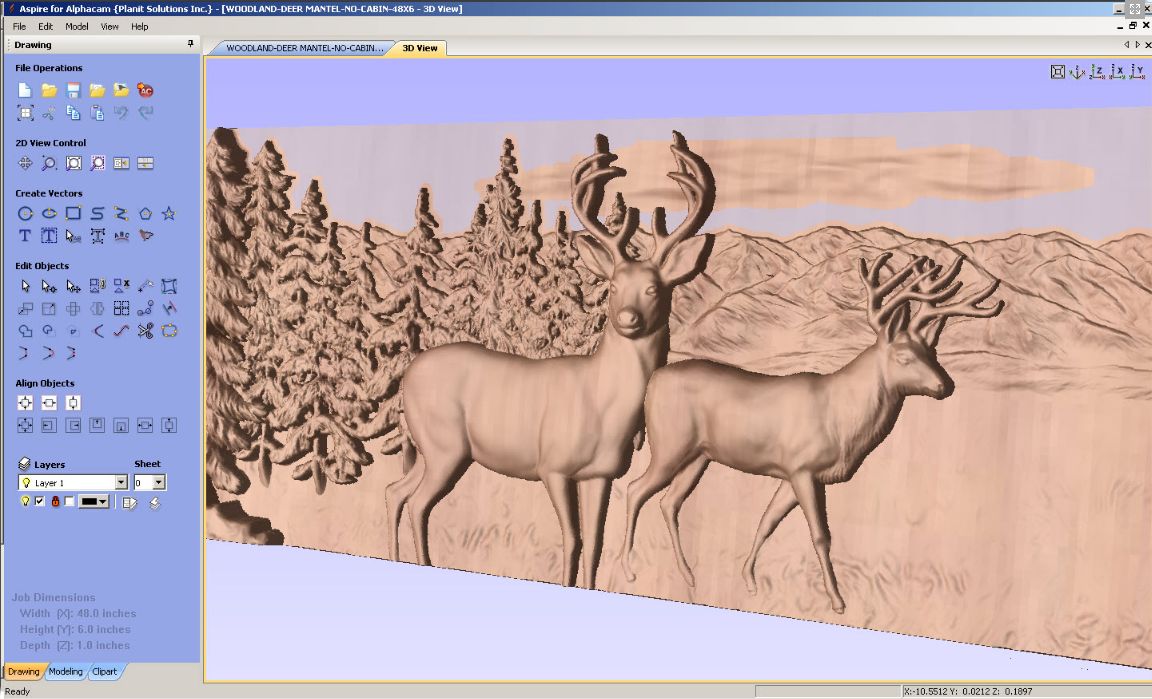Click the Import vectors folder icon
The image size is (1152, 699).
tap(97, 90)
